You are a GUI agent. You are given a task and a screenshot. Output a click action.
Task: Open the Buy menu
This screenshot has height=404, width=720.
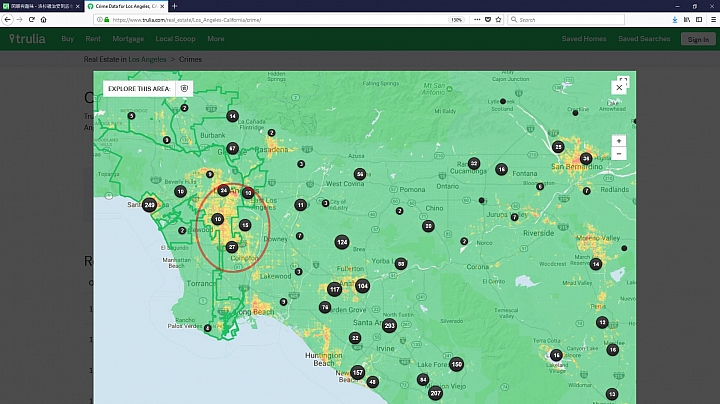point(68,39)
